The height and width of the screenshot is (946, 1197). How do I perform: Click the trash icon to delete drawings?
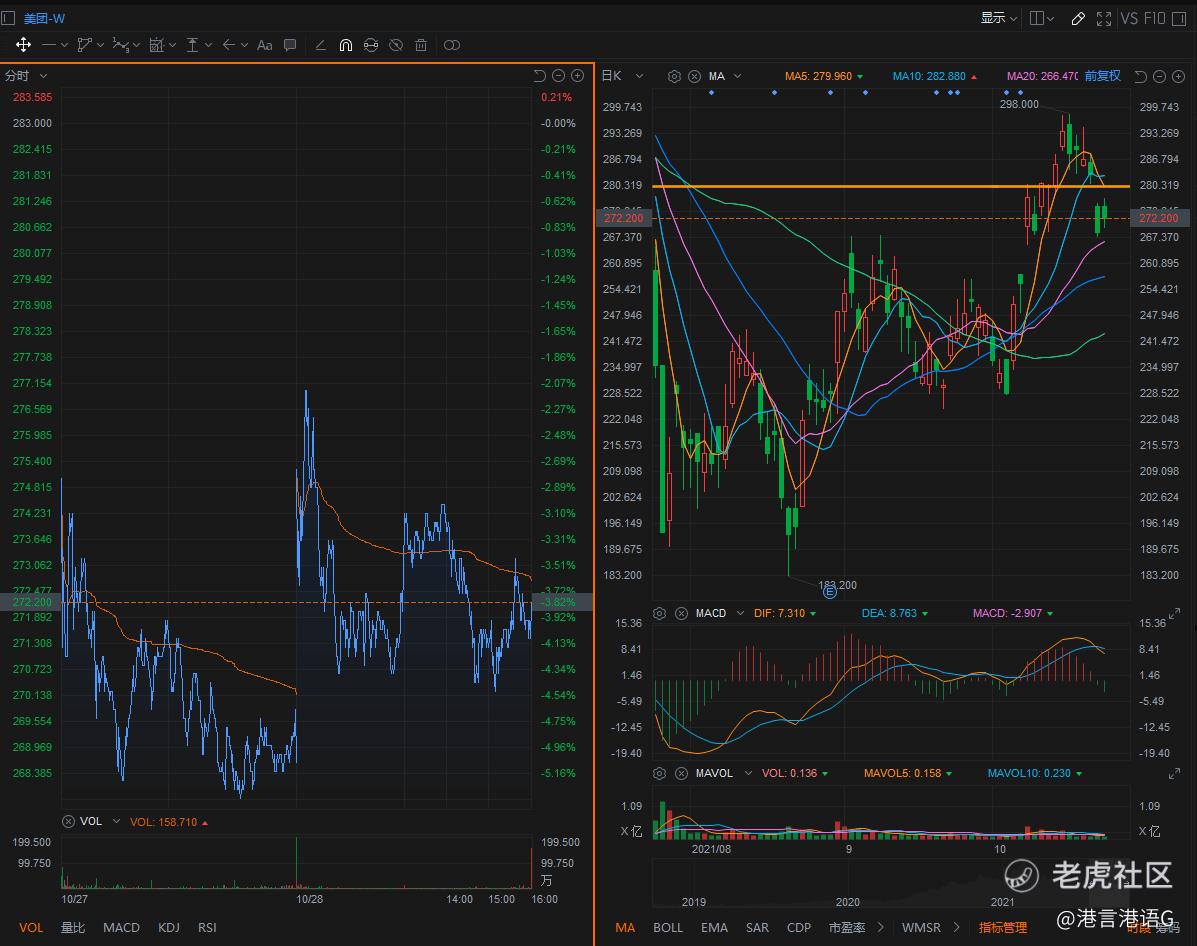[x=421, y=45]
